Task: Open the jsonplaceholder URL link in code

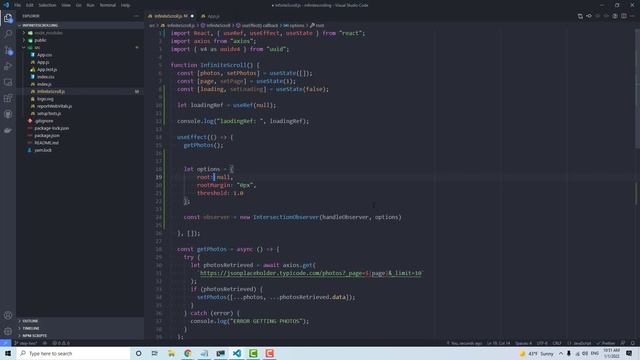Action: [x=311, y=273]
